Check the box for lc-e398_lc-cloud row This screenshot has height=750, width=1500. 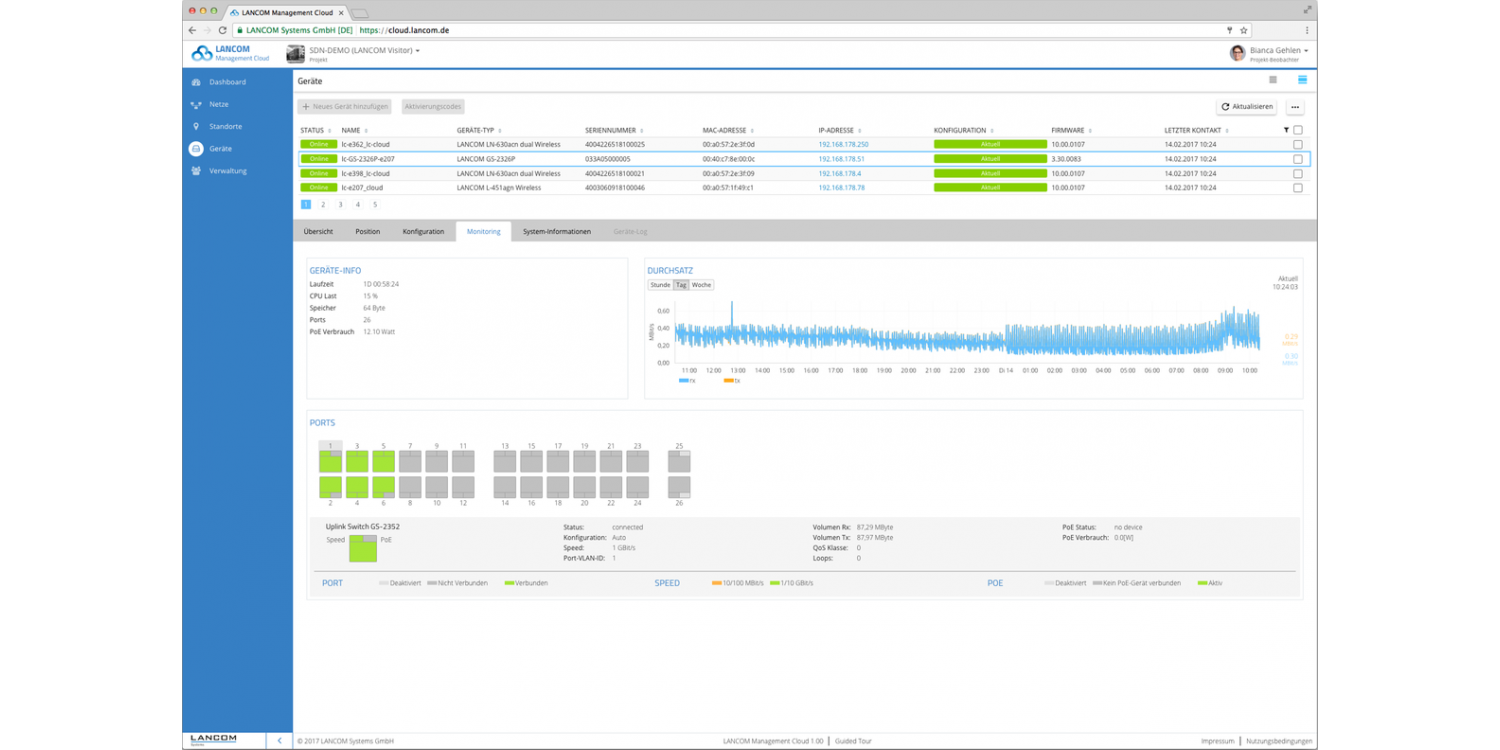[x=1298, y=173]
